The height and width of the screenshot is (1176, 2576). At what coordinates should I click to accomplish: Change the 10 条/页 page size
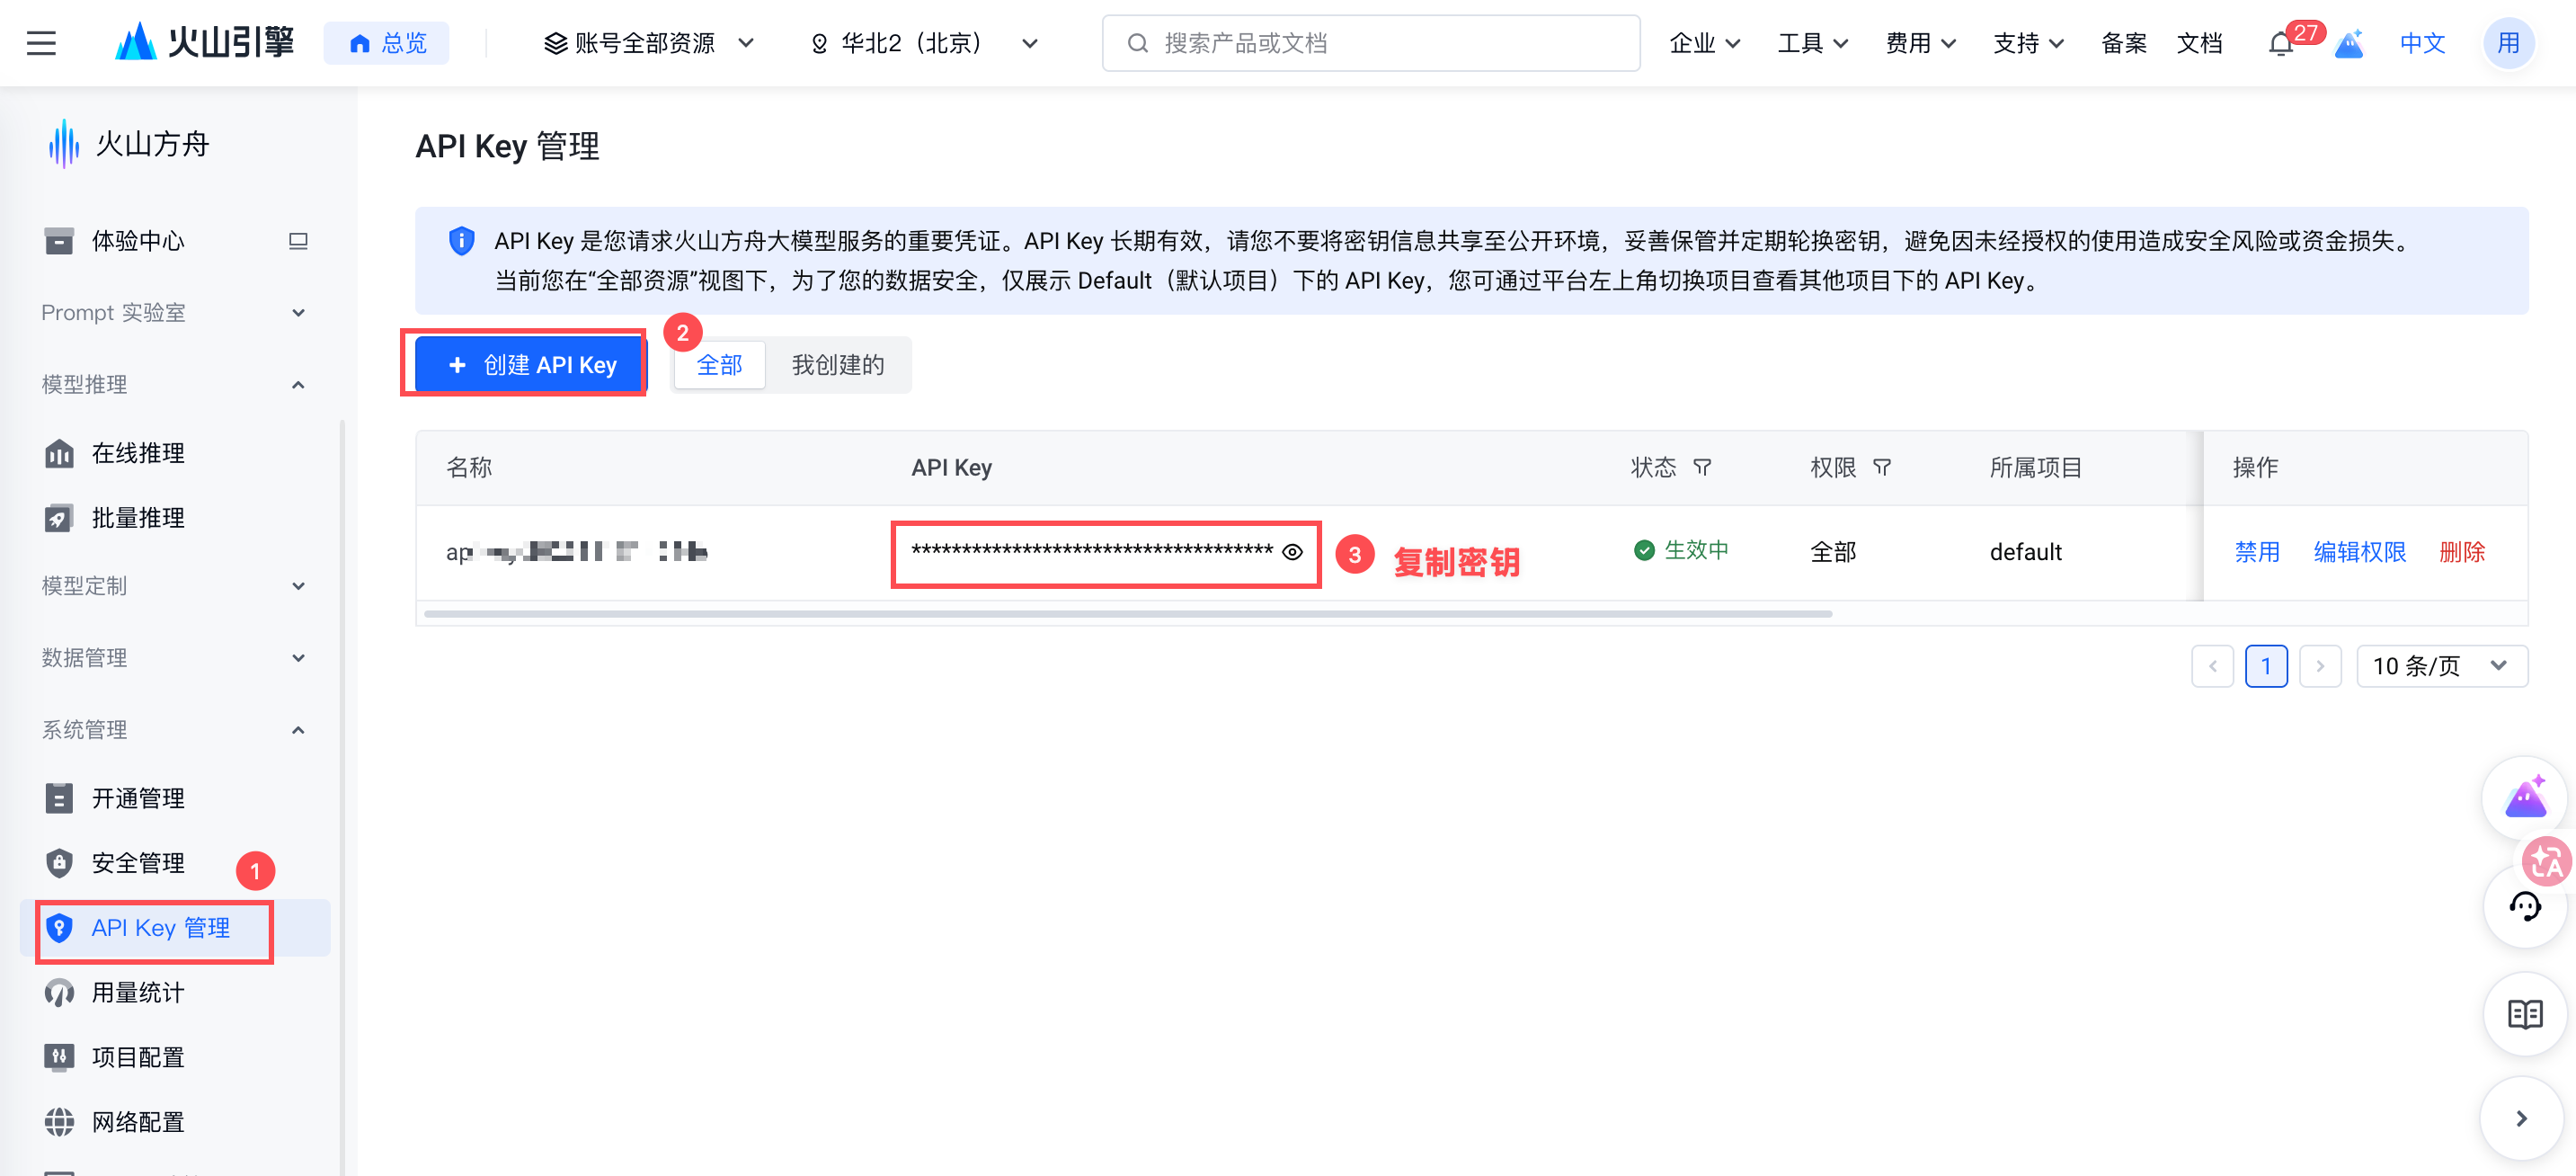click(2442, 666)
